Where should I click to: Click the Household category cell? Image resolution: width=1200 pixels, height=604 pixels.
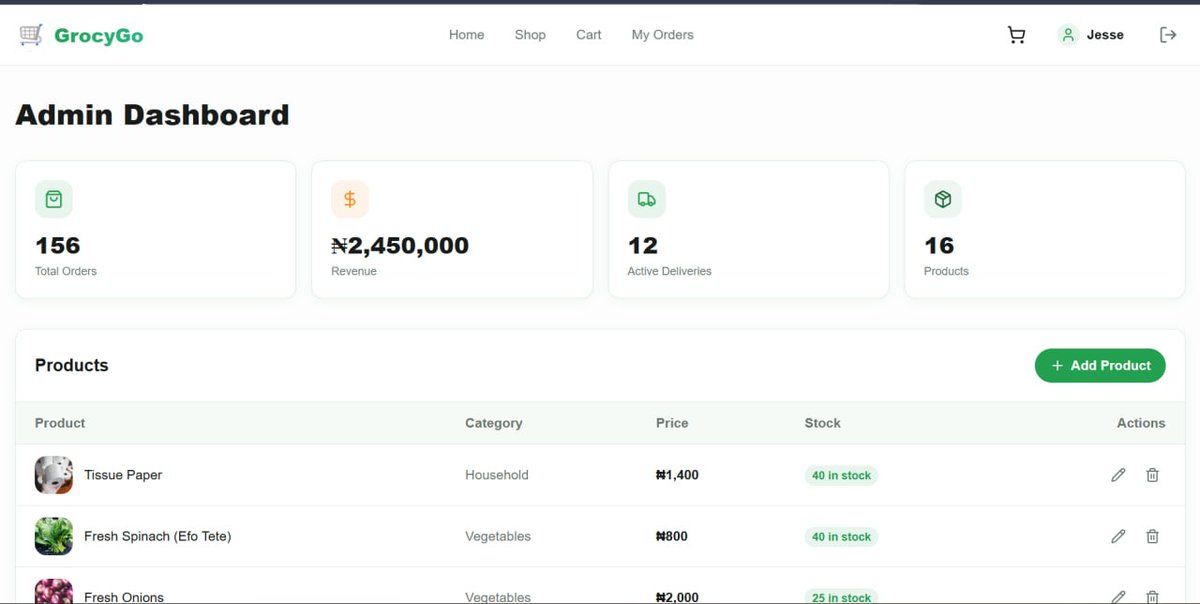tap(497, 475)
